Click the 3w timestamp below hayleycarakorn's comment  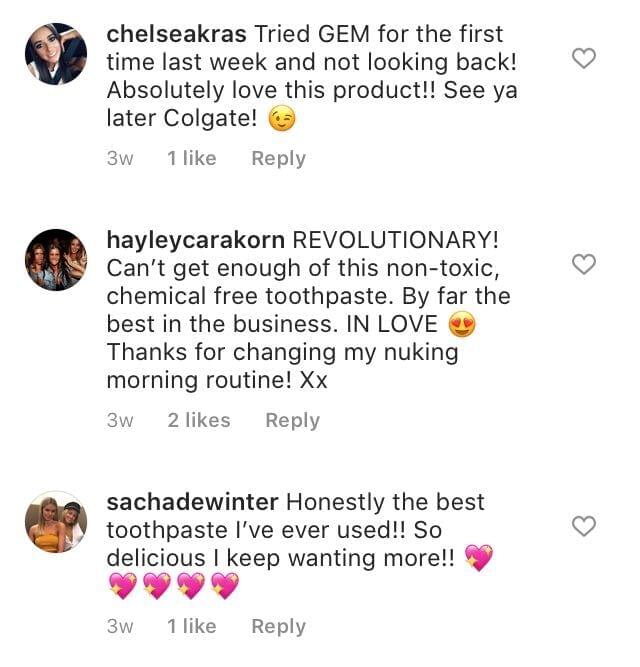pyautogui.click(x=120, y=420)
